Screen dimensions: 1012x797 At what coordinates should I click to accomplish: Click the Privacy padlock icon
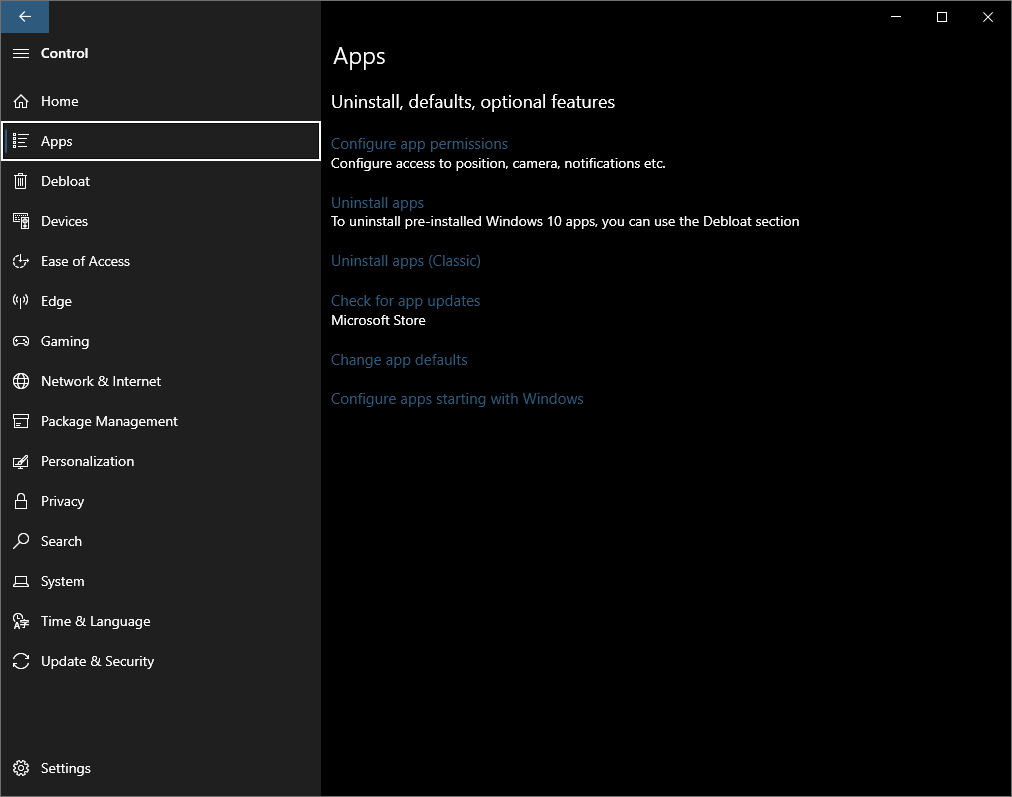(x=21, y=501)
